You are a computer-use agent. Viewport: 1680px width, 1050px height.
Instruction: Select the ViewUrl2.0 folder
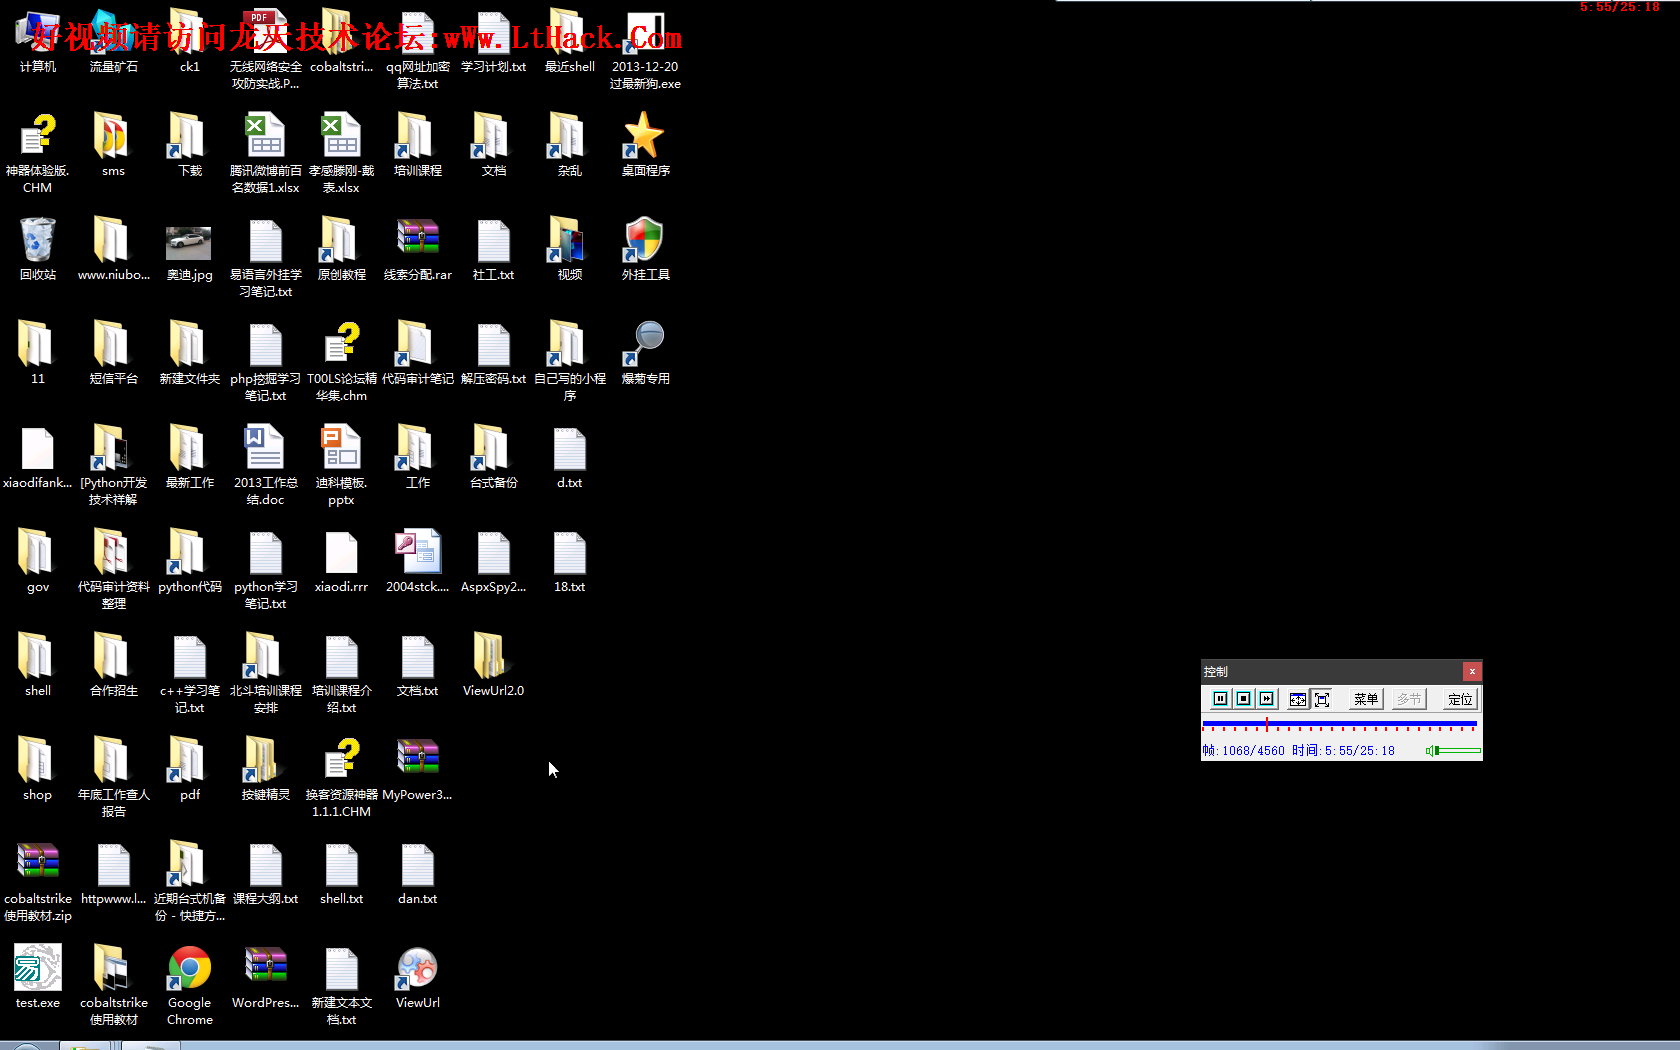tap(494, 664)
